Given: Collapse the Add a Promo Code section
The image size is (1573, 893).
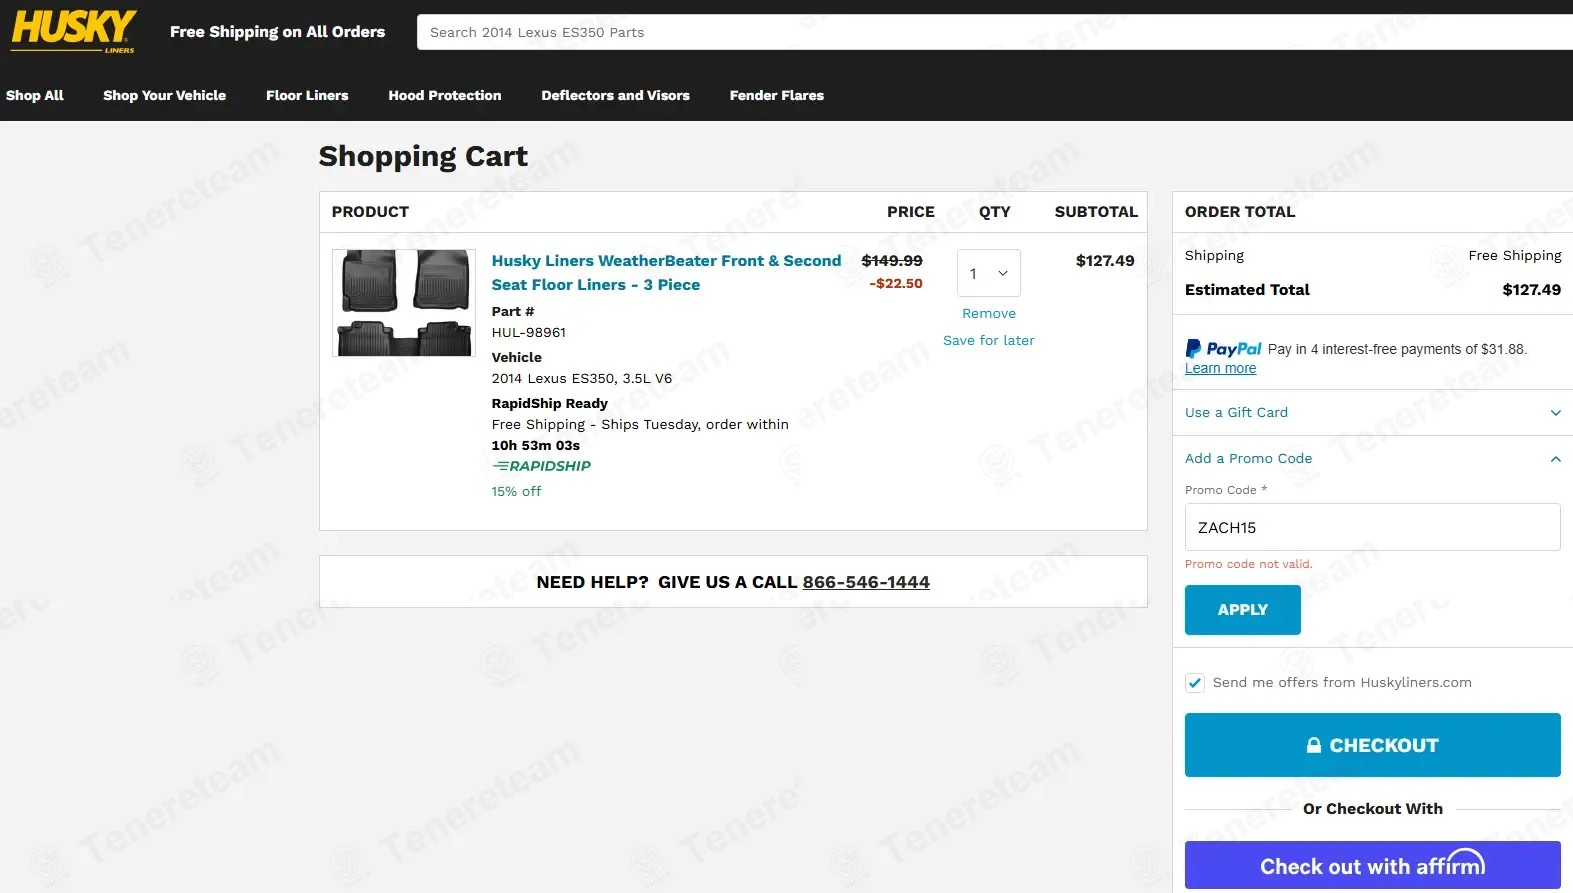Looking at the screenshot, I should pos(1372,459).
